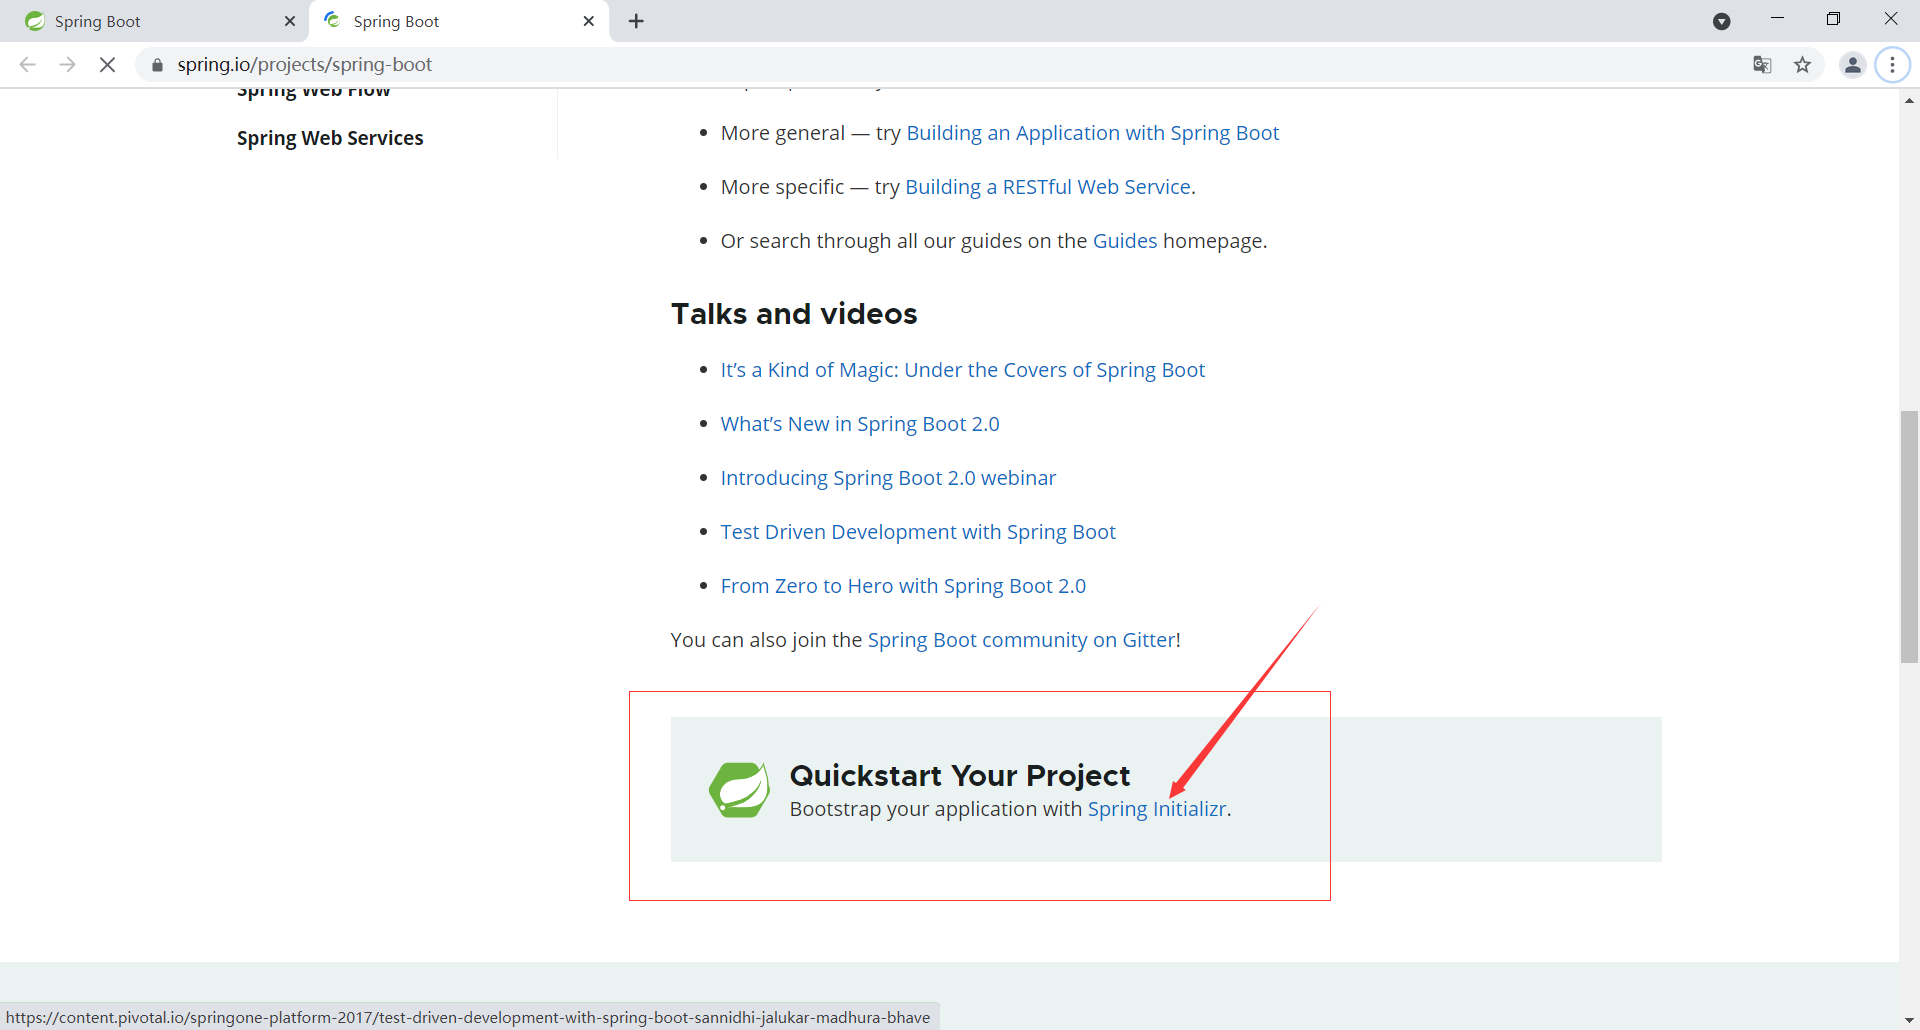Image resolution: width=1920 pixels, height=1030 pixels.
Task: Restore down the browser window
Action: pos(1833,19)
